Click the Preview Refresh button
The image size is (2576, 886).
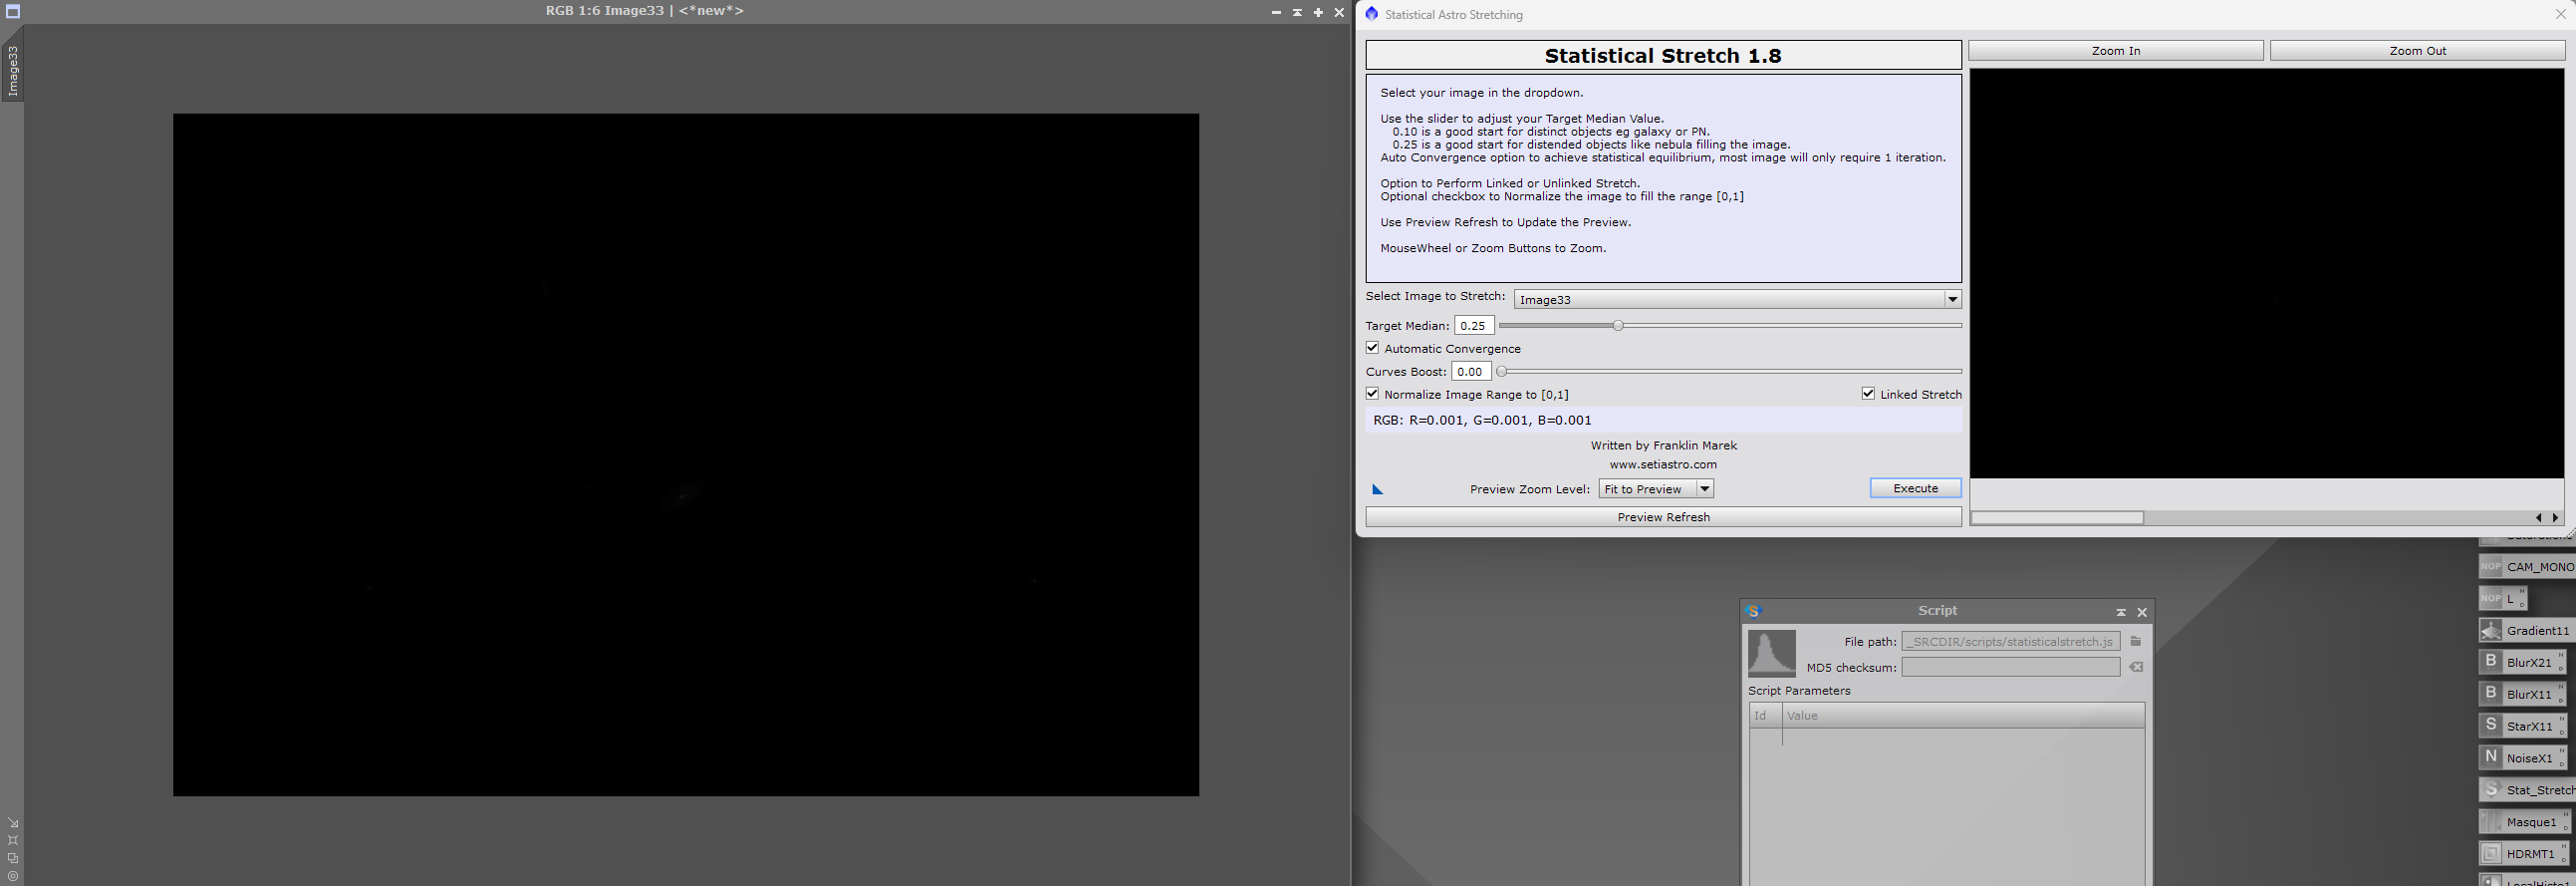(x=1663, y=517)
